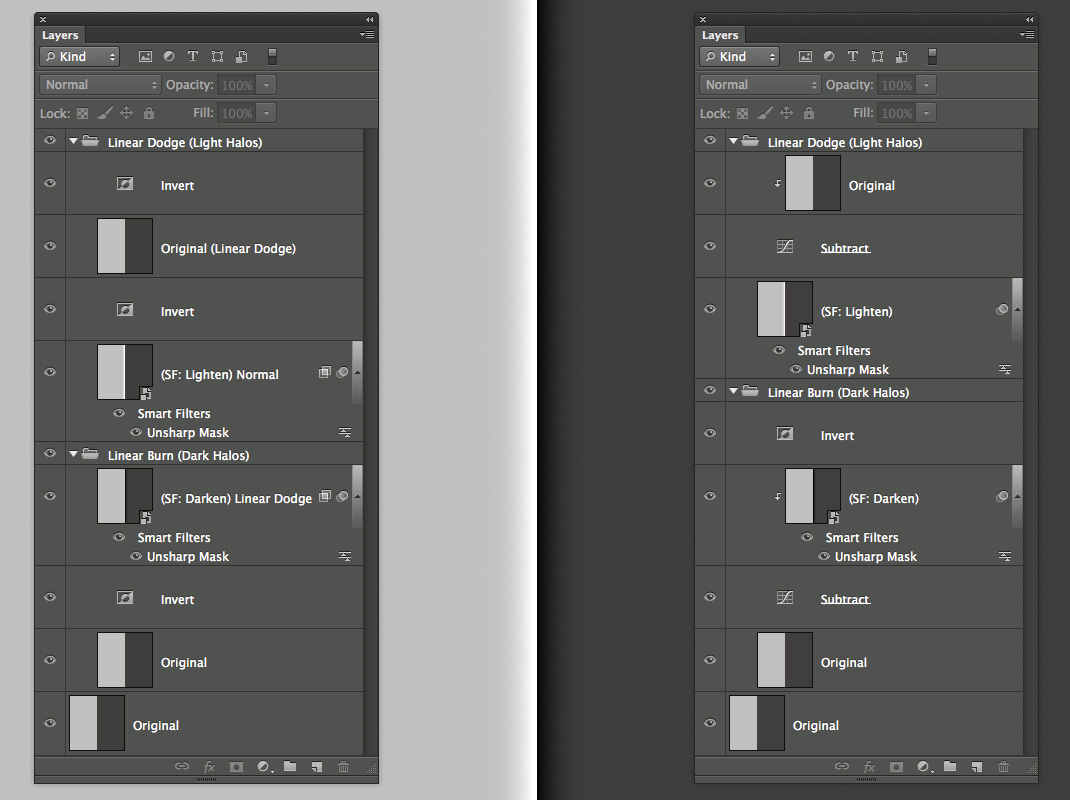Filter adjustment layers in right Layers panel
The image size is (1070, 800).
tap(828, 57)
